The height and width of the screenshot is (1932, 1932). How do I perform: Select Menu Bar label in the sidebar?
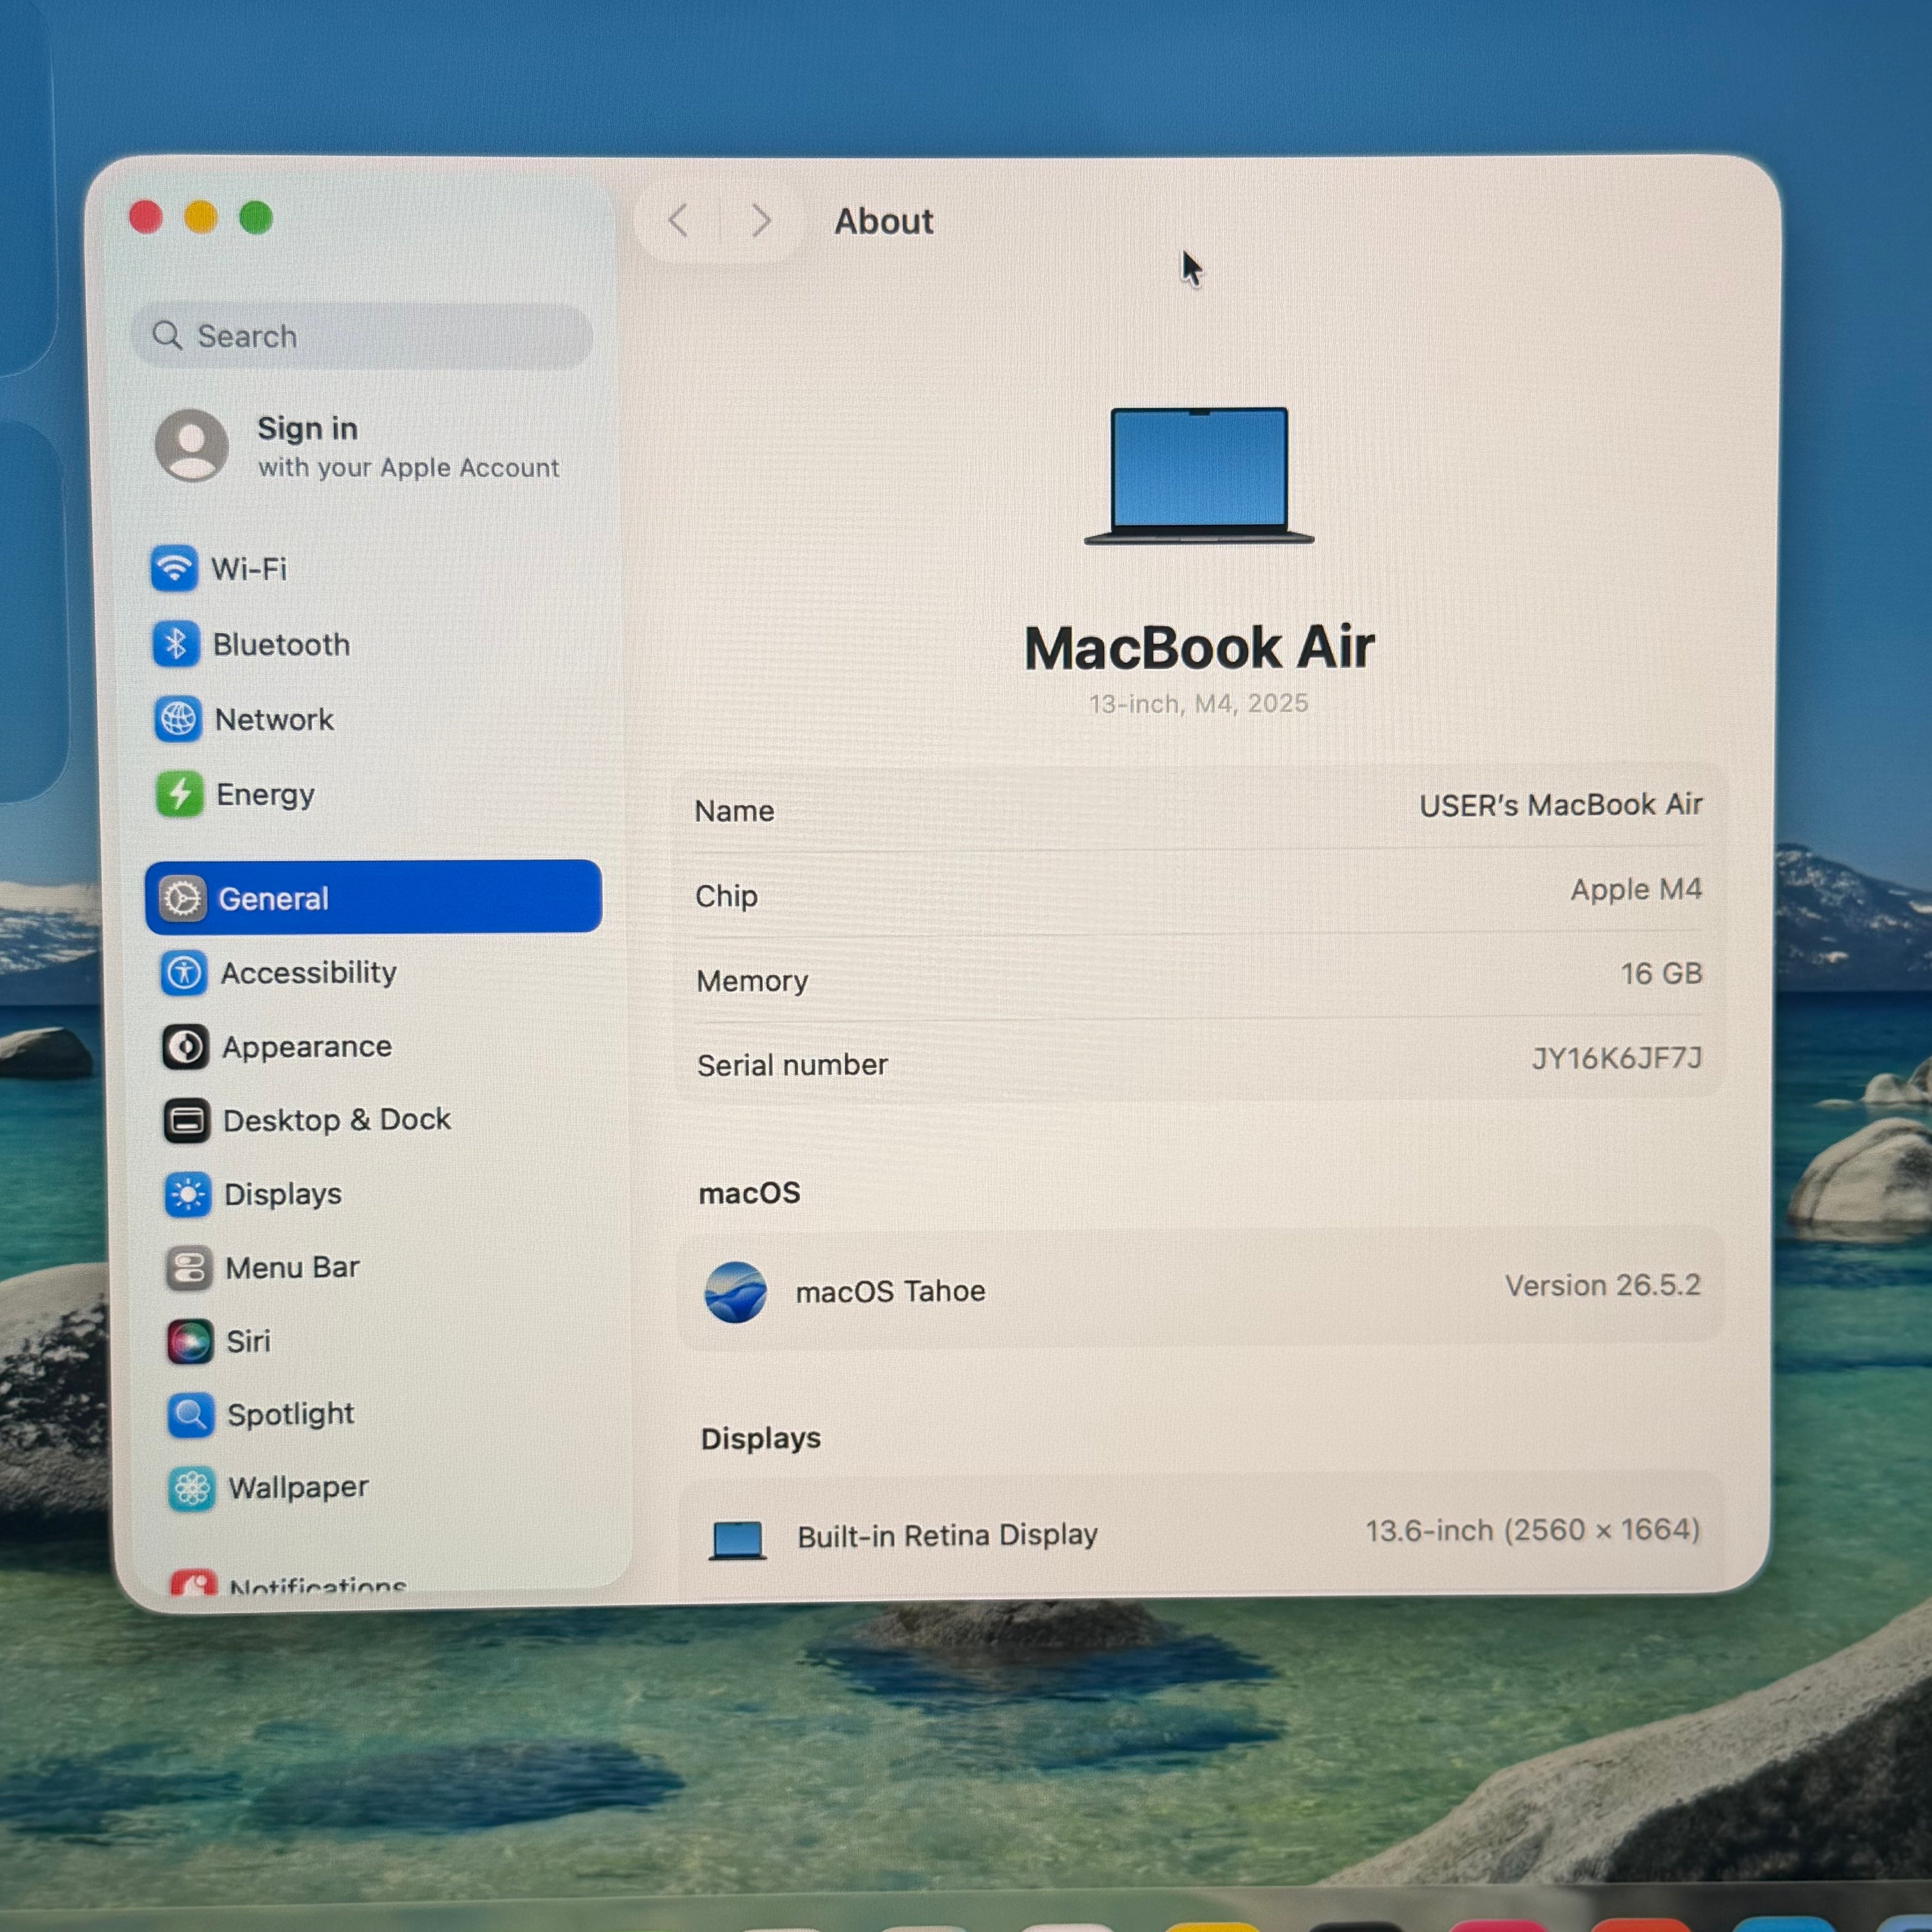click(x=292, y=1268)
